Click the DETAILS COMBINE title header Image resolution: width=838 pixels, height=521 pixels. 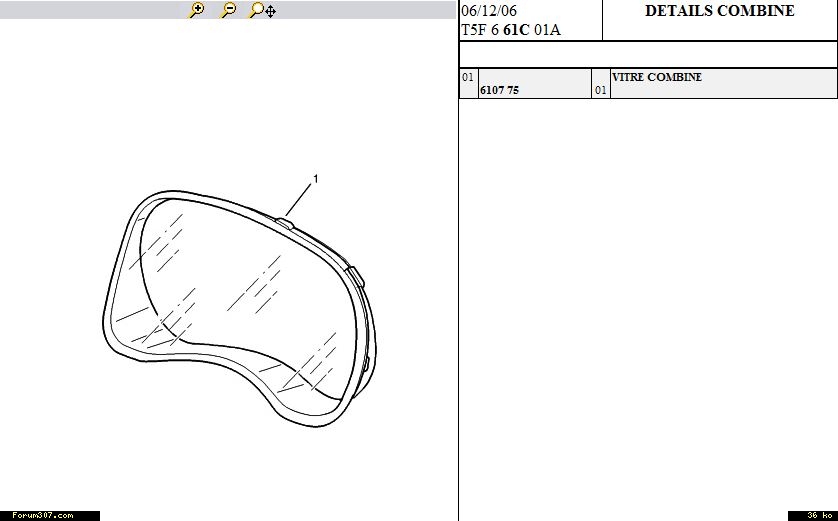pos(719,11)
